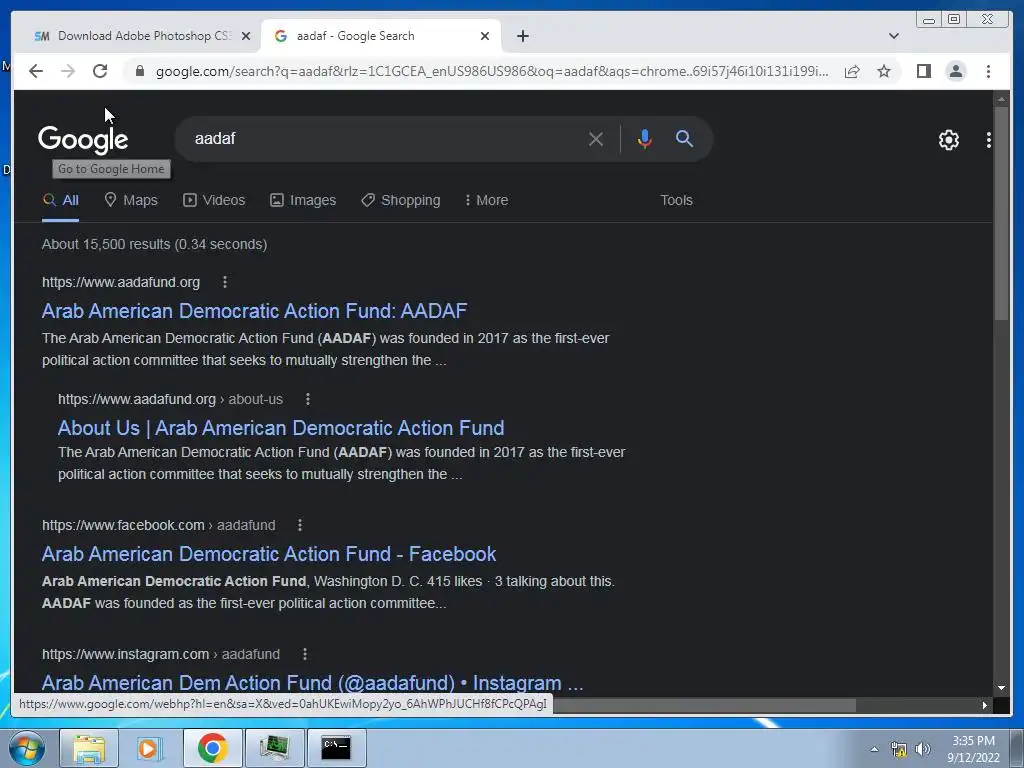Select the All results tab

[61, 200]
